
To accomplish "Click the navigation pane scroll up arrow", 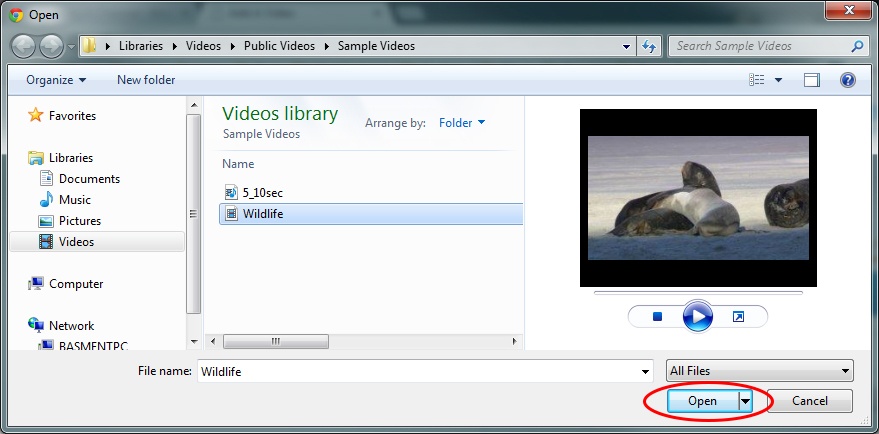I will [194, 105].
